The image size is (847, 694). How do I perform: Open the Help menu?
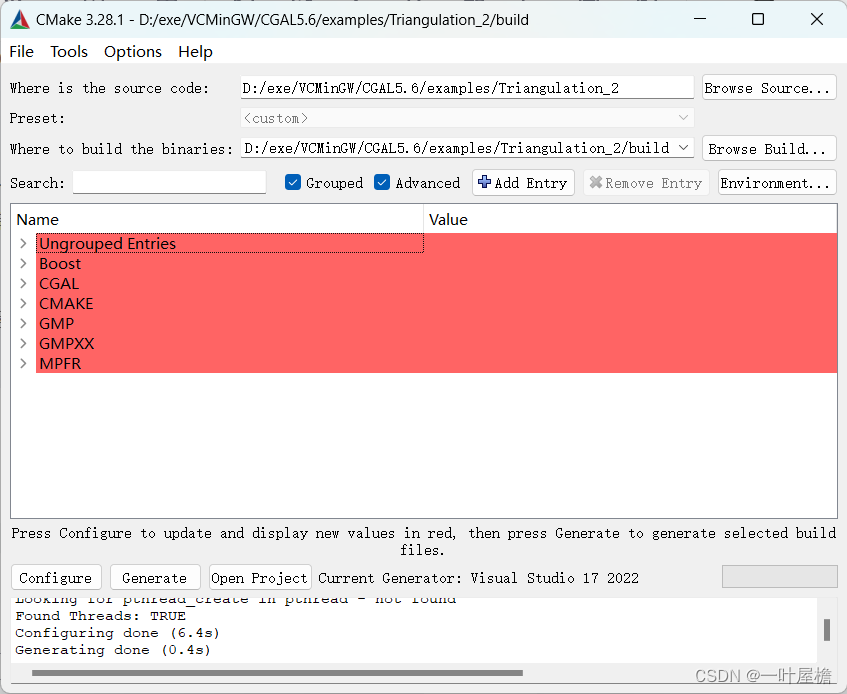tap(195, 52)
